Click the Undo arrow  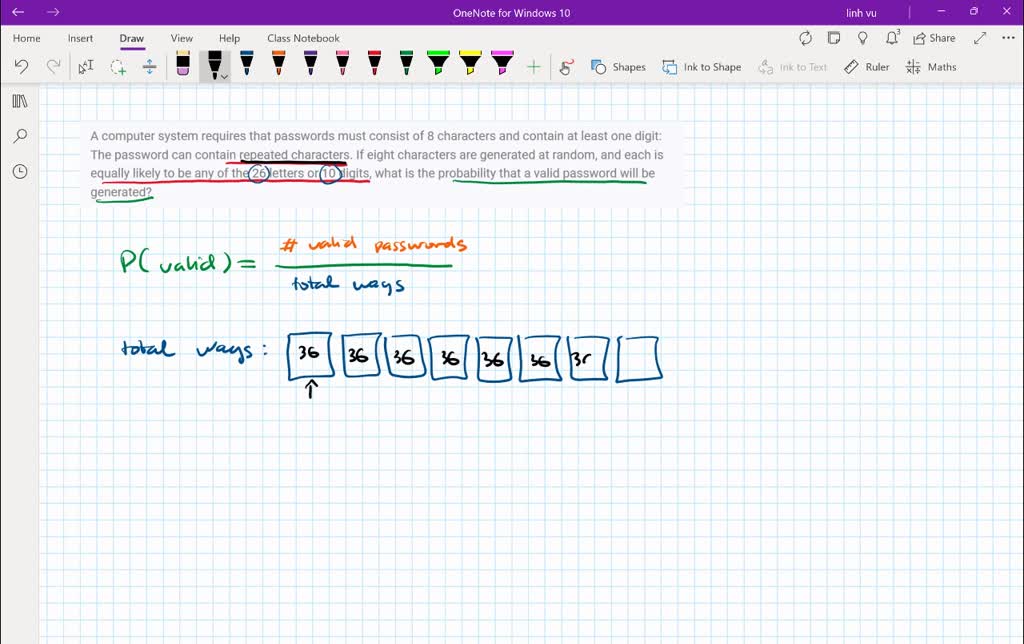(21, 67)
